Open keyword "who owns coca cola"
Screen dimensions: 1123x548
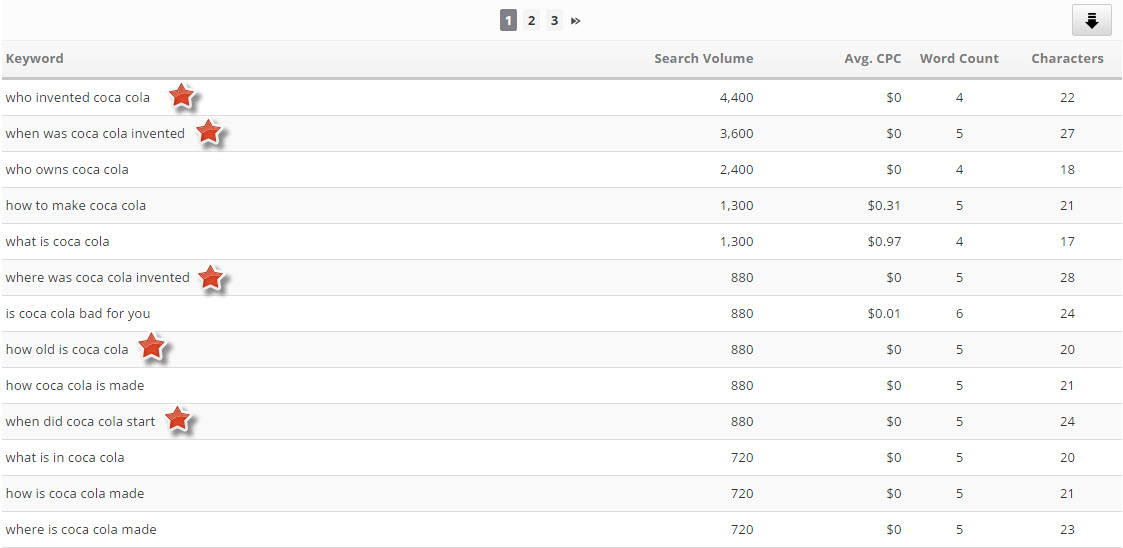[x=67, y=170]
